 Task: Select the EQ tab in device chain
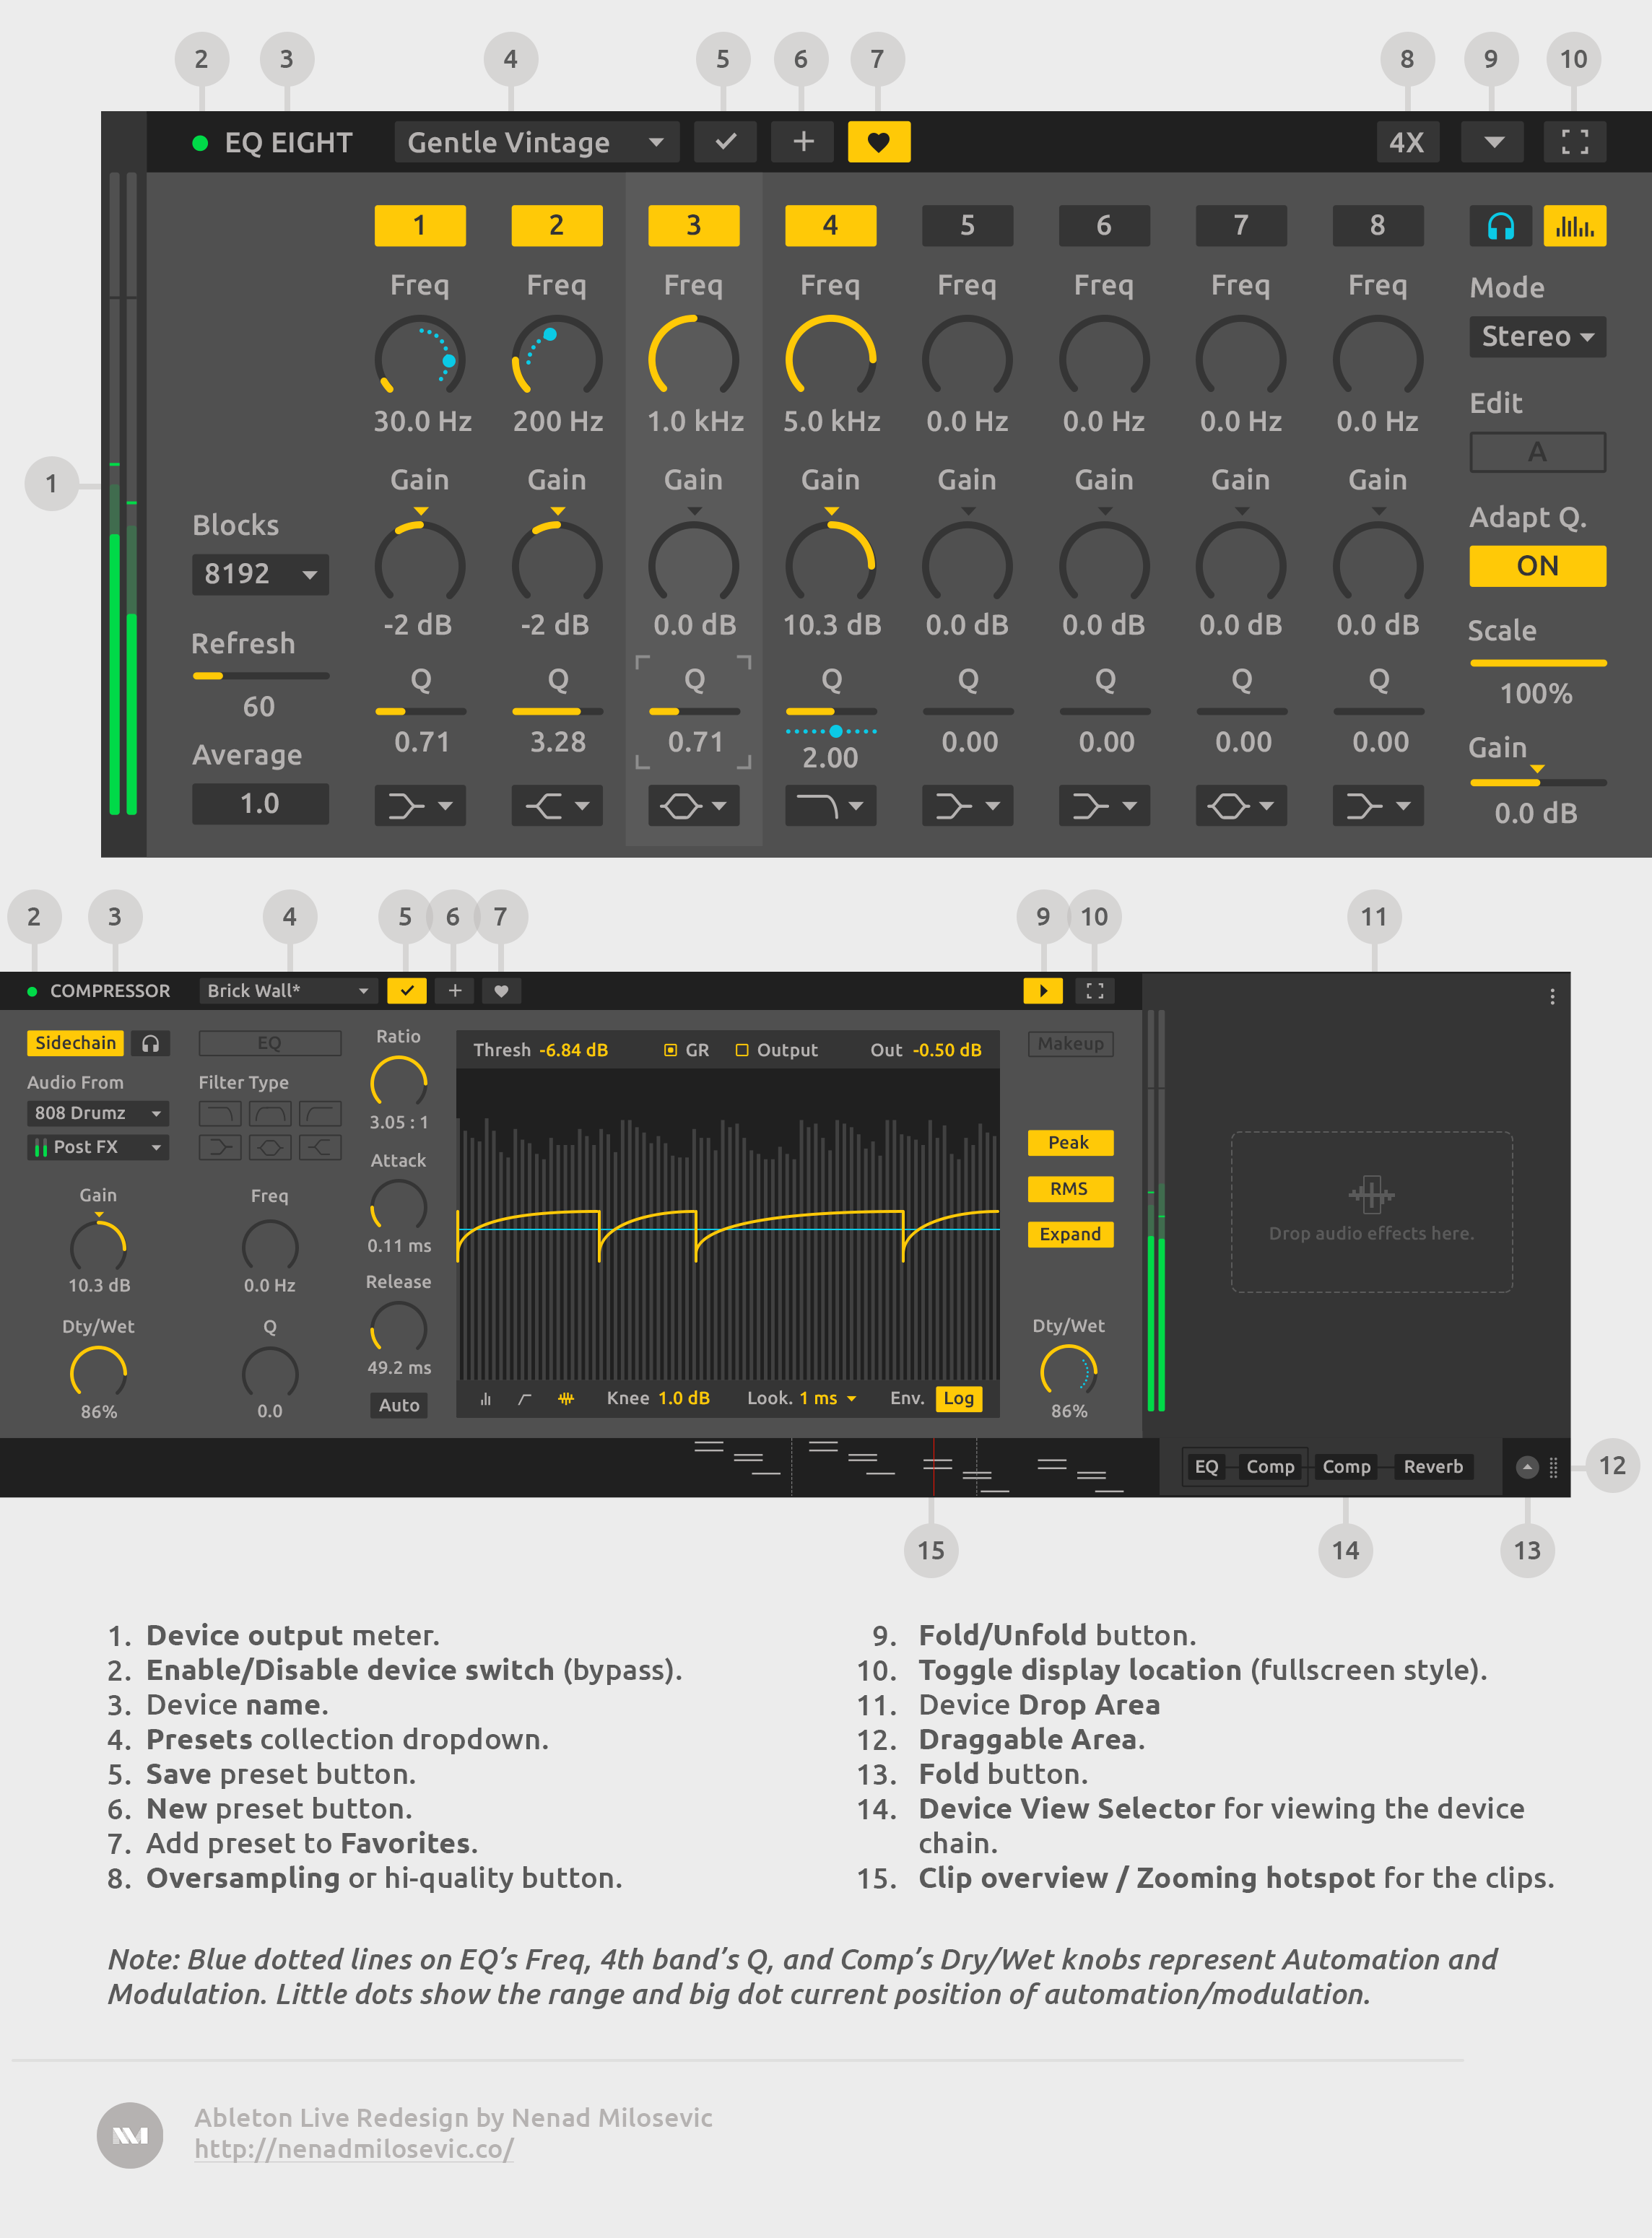(1206, 1467)
